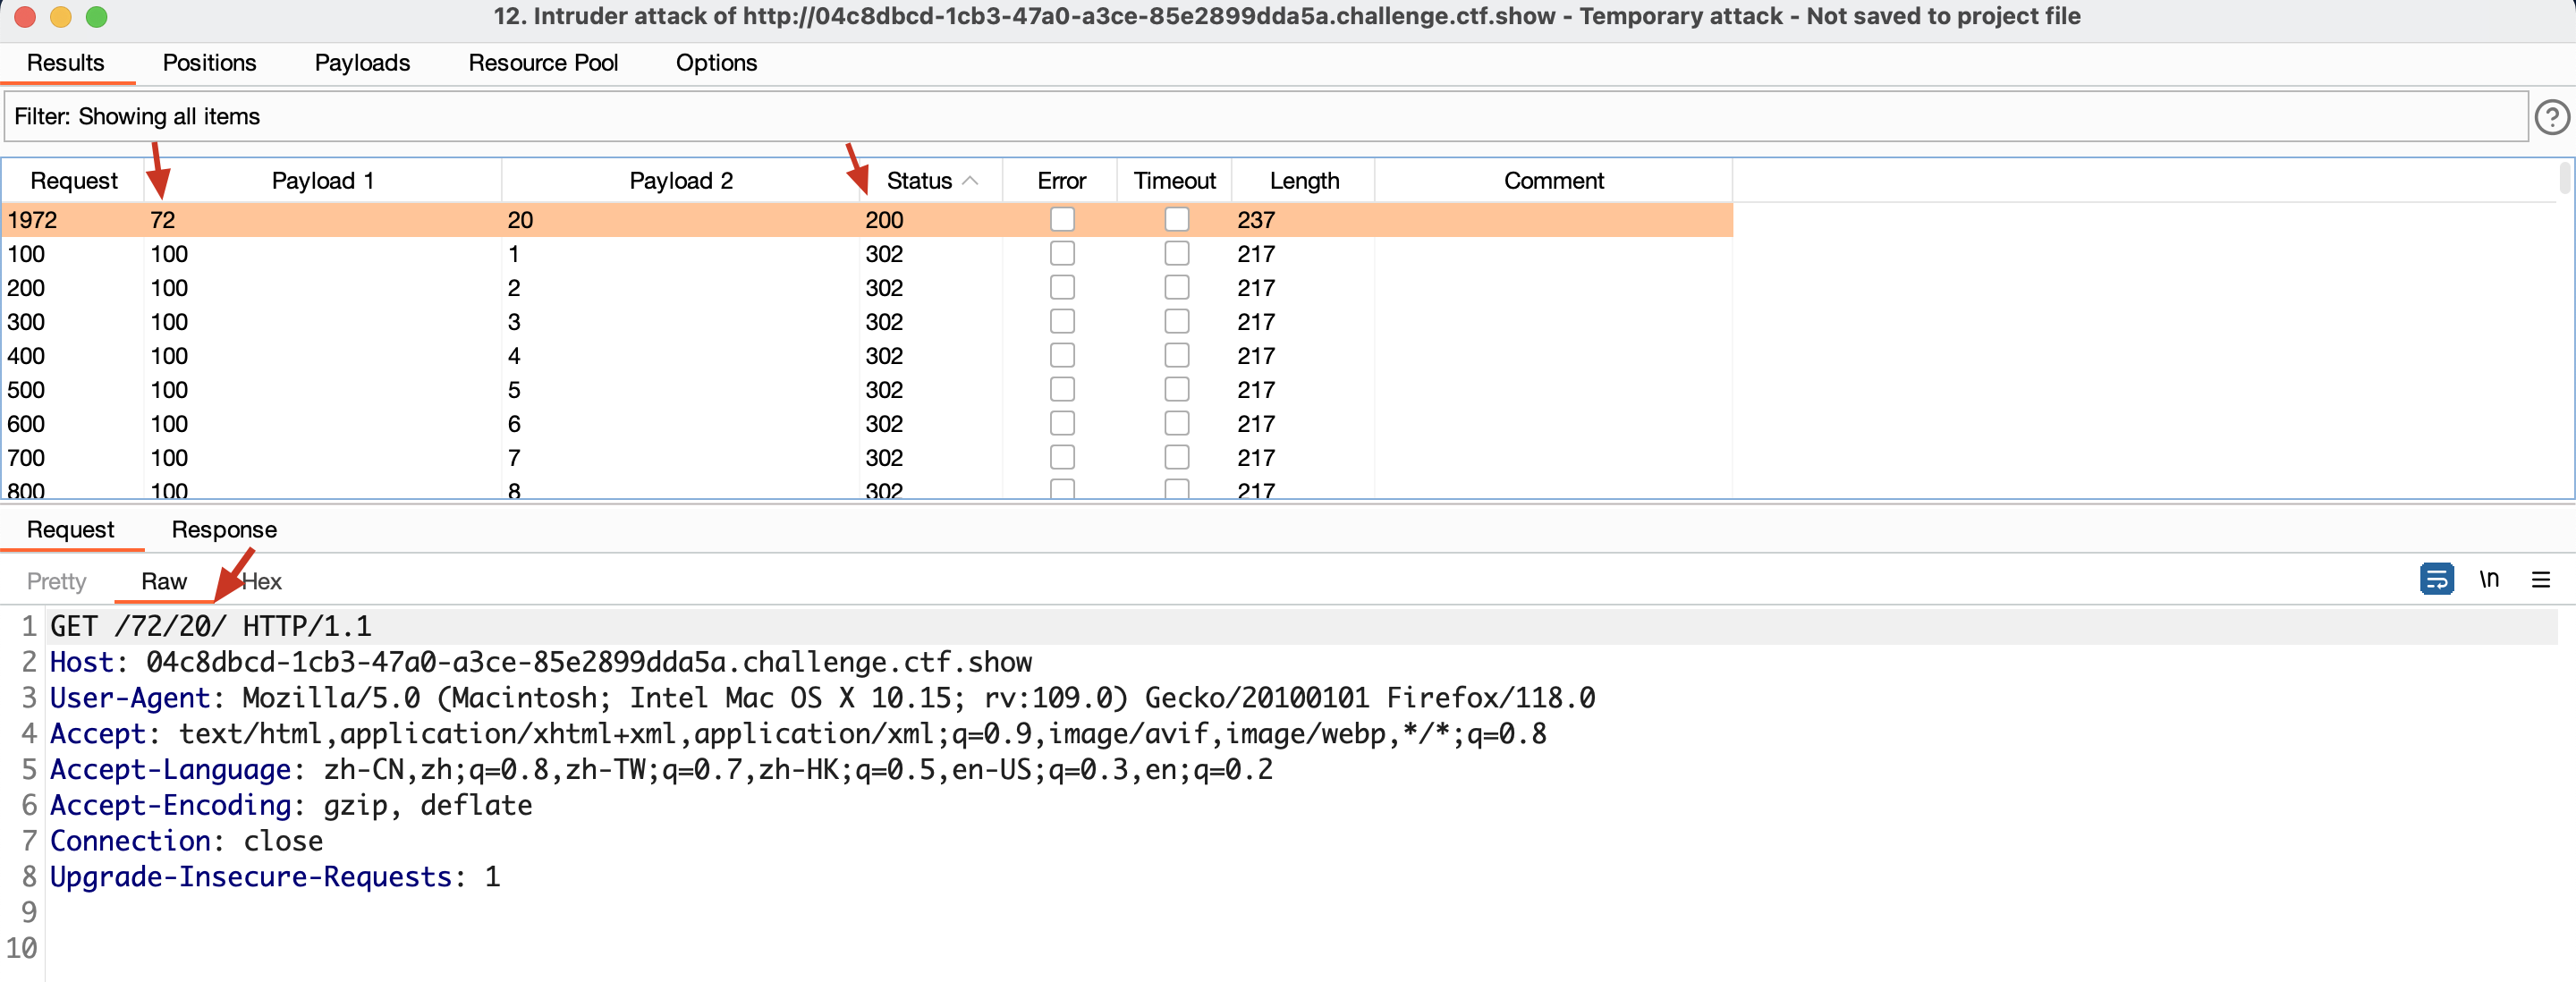The height and width of the screenshot is (982, 2576).
Task: Select the row for request 300
Action: [868, 322]
